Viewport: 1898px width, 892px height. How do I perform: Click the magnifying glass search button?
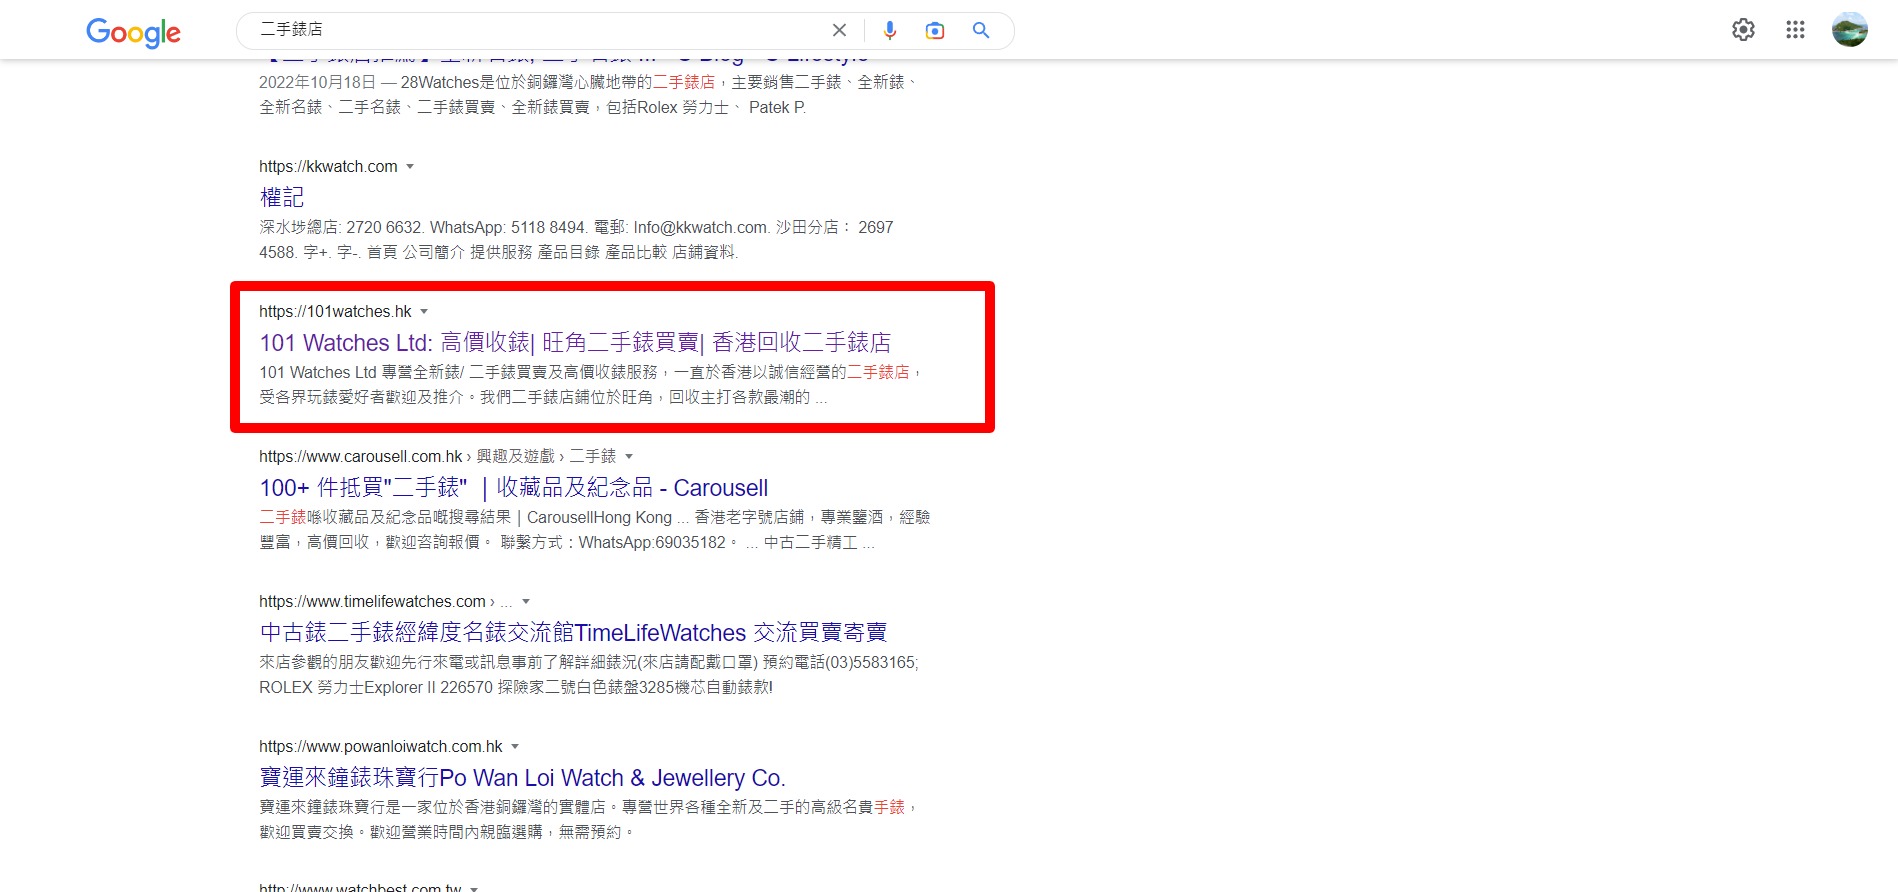[x=981, y=30]
